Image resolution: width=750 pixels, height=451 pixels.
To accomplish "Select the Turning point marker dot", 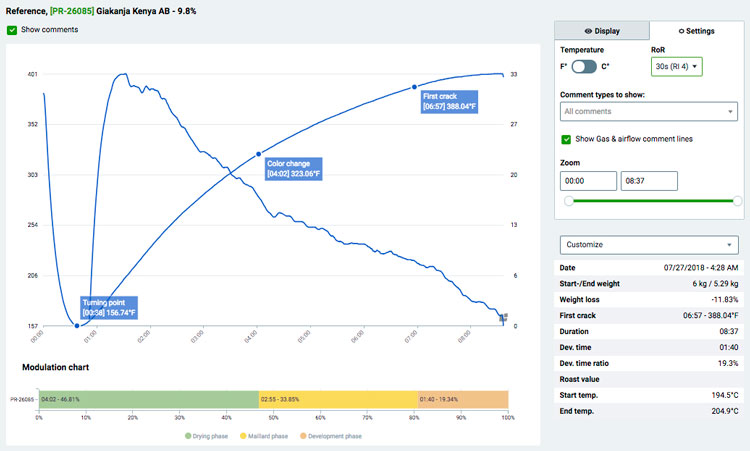I will [77, 326].
